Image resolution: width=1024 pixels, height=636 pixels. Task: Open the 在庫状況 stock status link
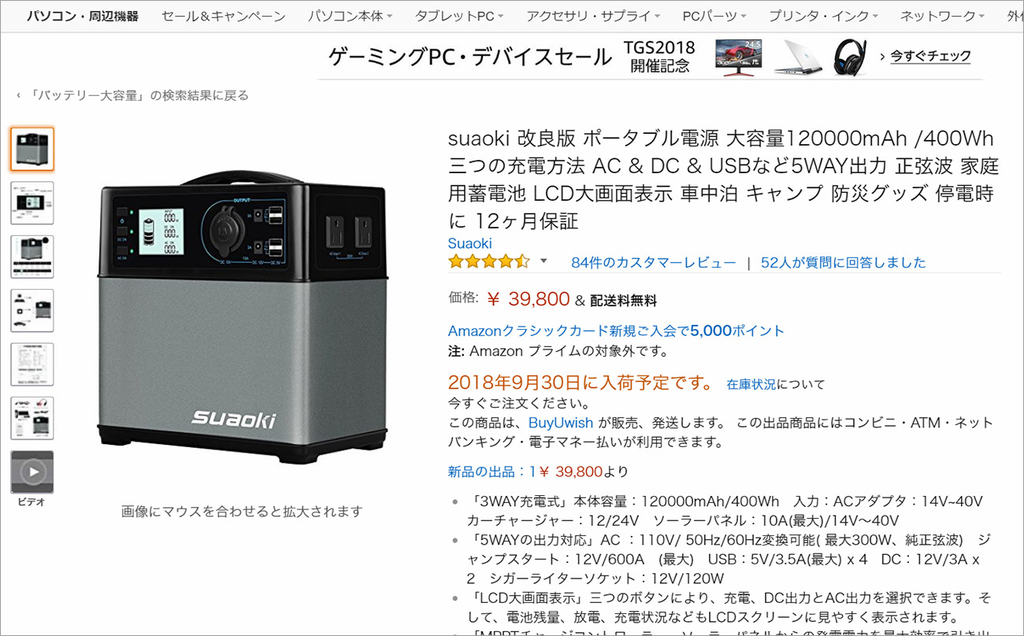751,384
